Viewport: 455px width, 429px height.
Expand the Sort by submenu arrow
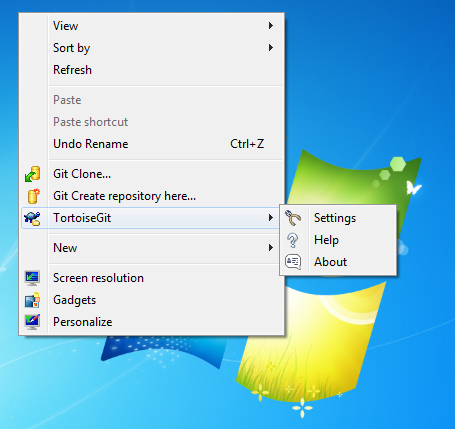[x=271, y=48]
